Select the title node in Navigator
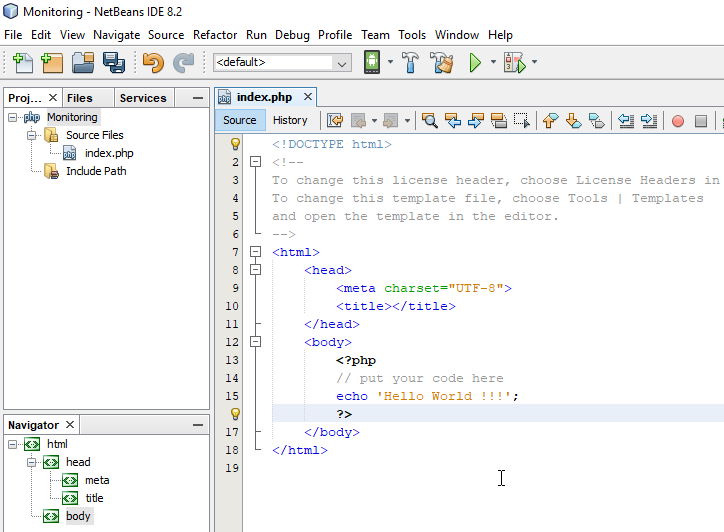 (94, 498)
